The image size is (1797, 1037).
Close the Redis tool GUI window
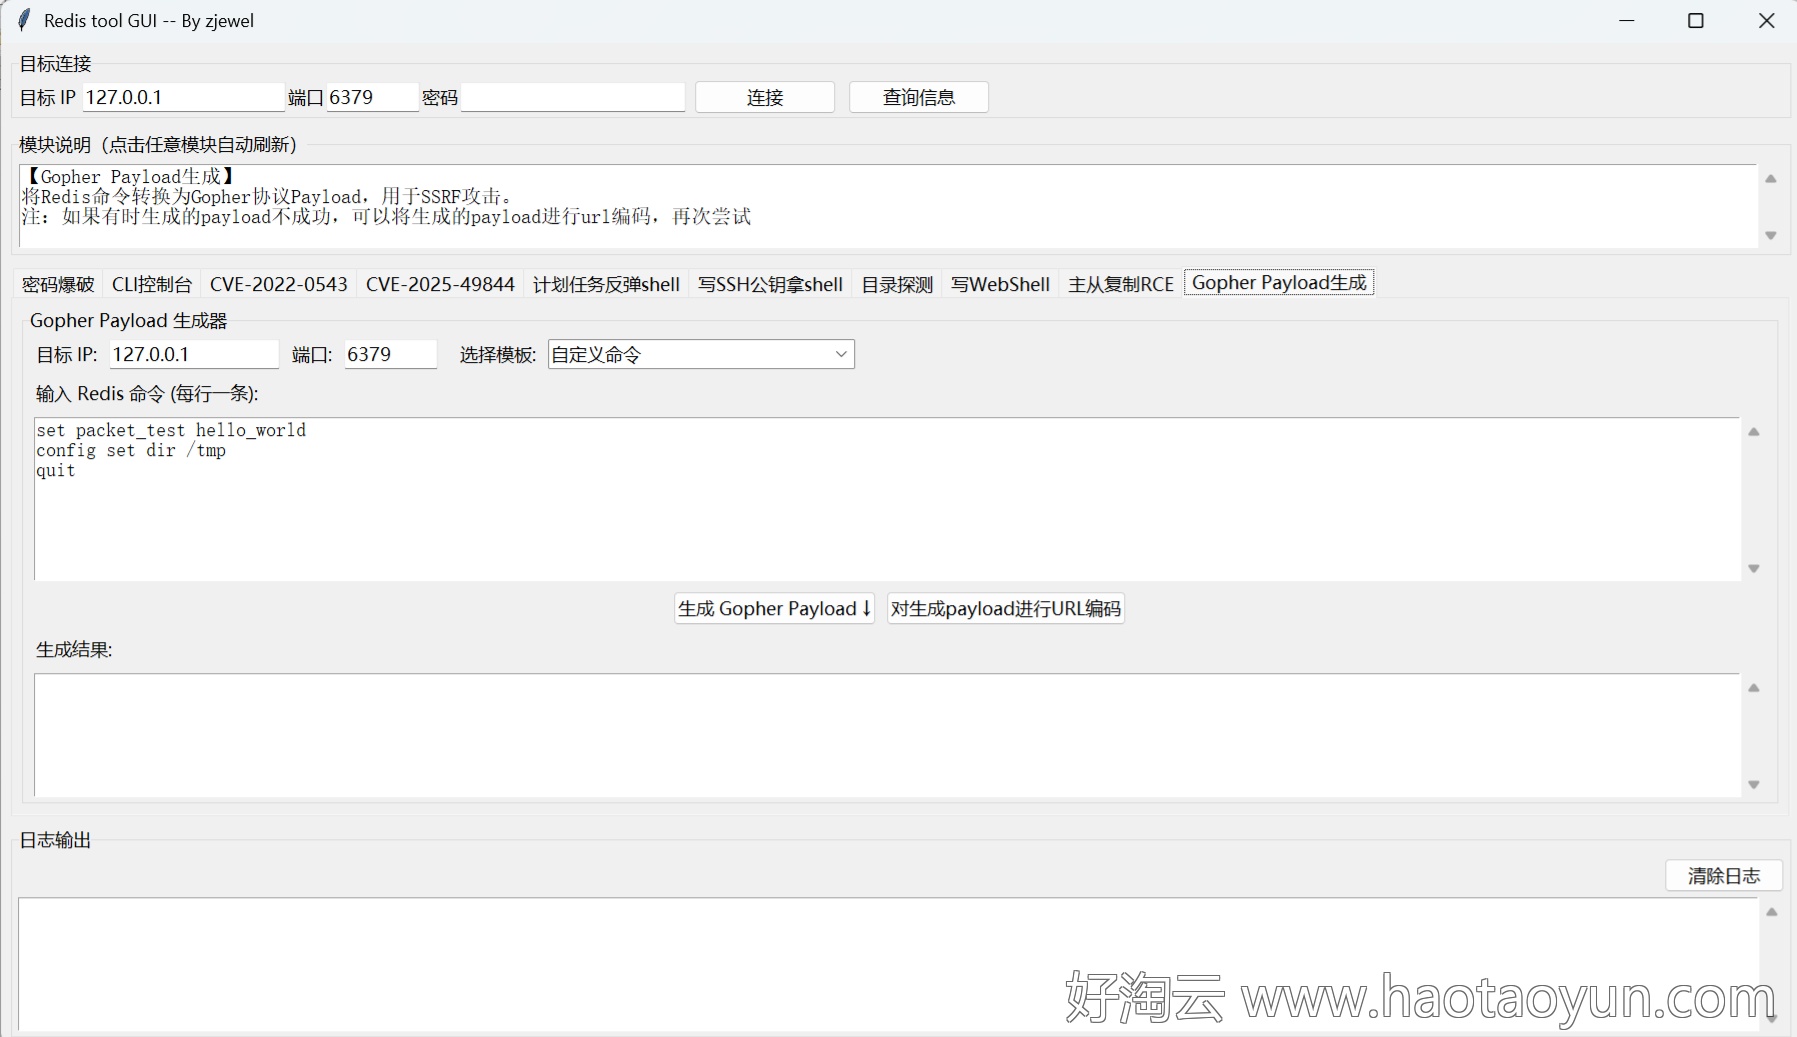coord(1766,20)
